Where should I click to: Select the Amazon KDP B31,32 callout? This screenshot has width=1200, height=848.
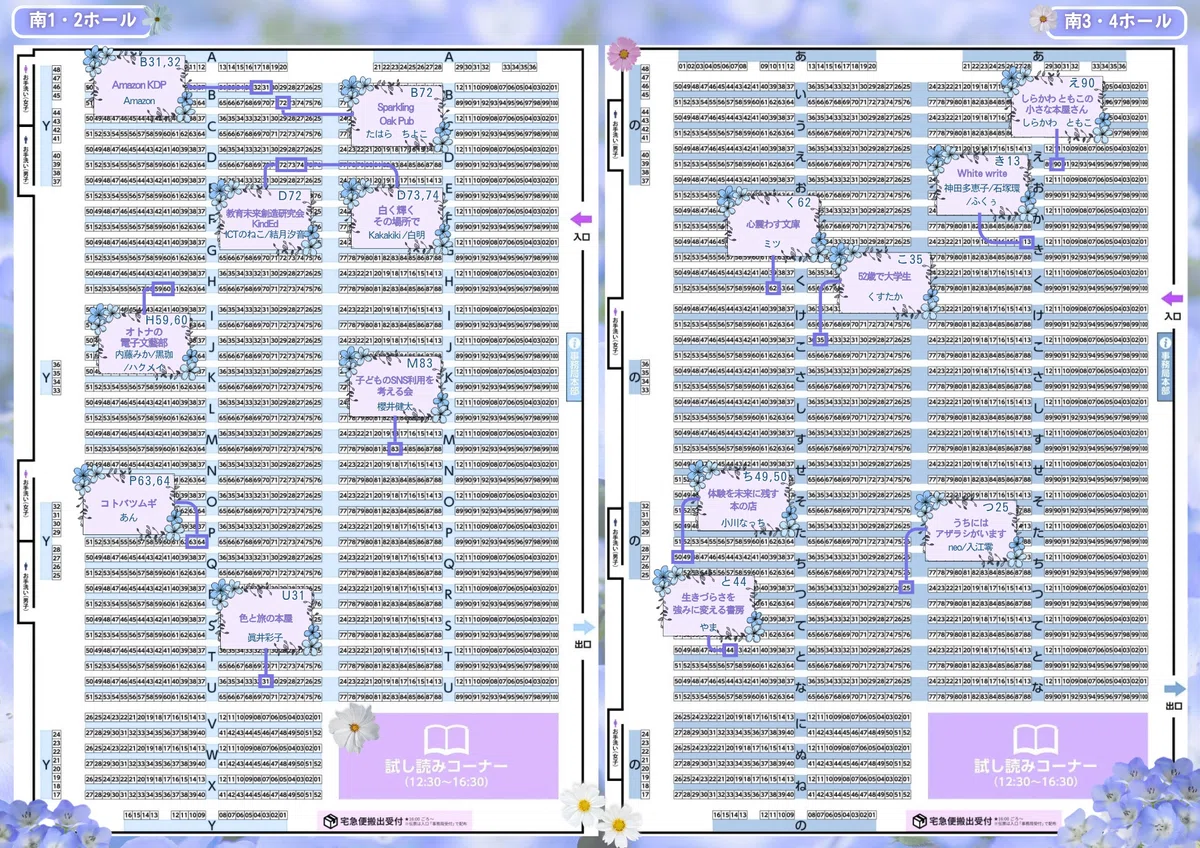point(139,88)
